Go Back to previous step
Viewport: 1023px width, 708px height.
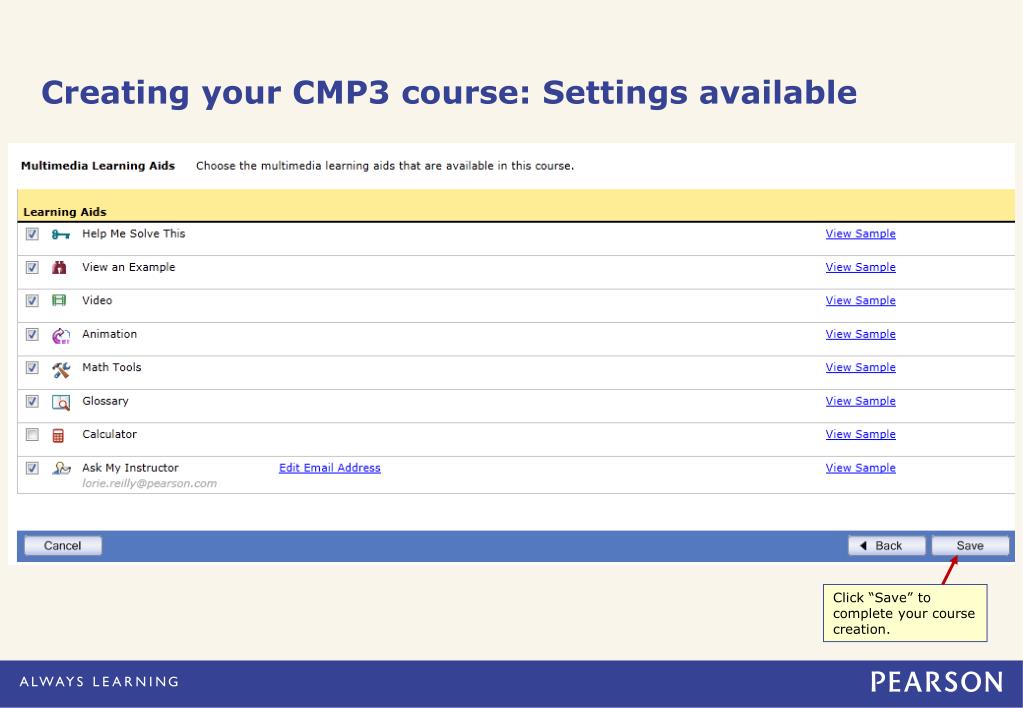[x=887, y=546]
